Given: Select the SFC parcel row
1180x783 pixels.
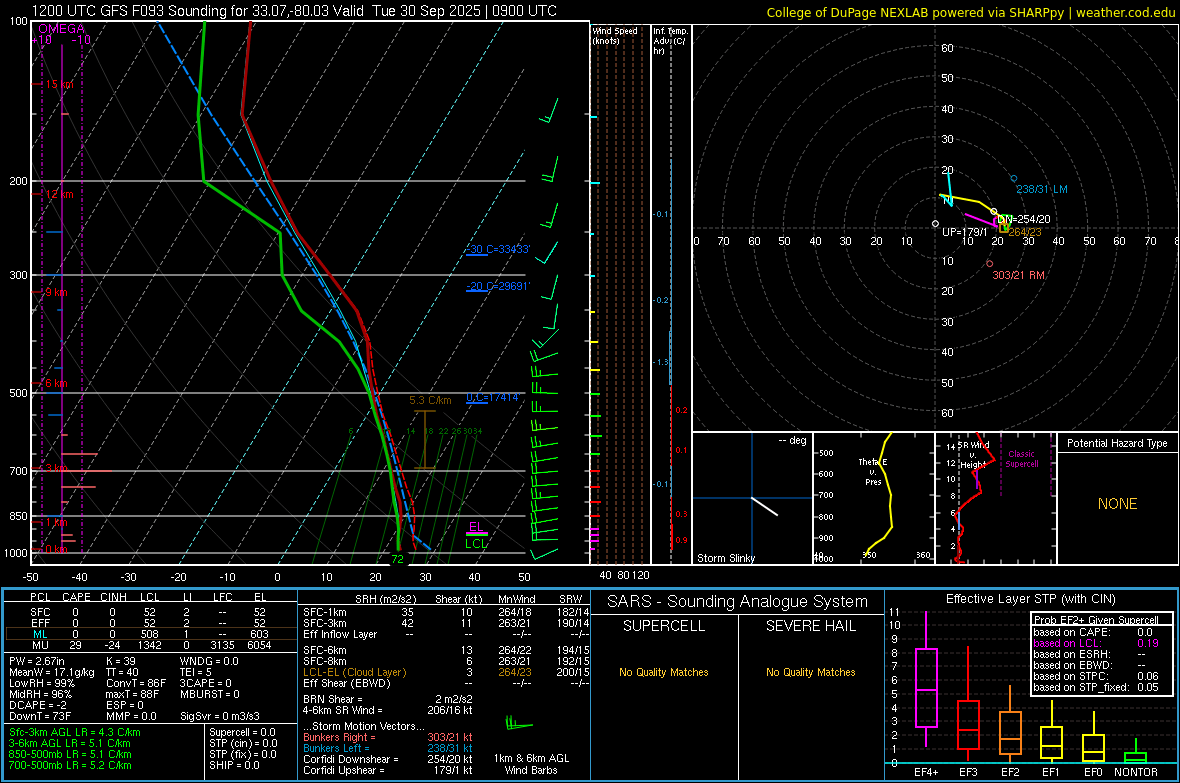Looking at the screenshot, I should 150,612.
